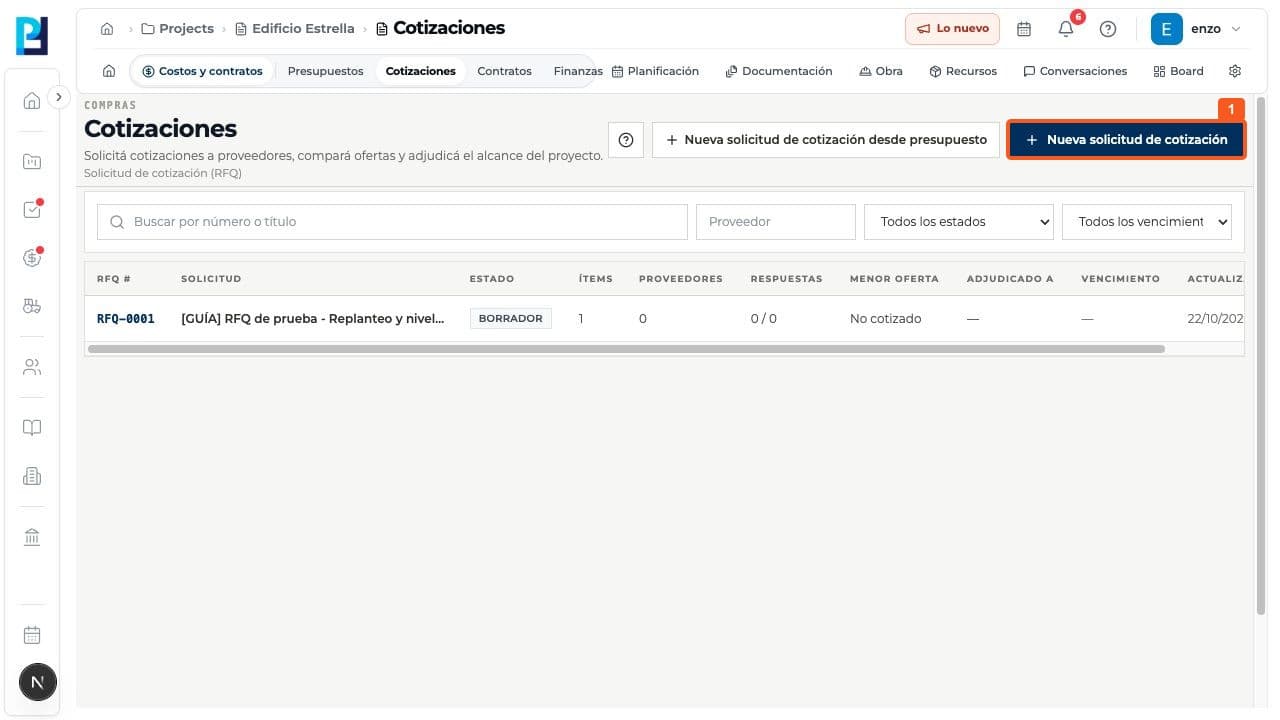The width and height of the screenshot is (1280, 720).
Task: Switch to the Finanzas tab
Action: pyautogui.click(x=577, y=71)
